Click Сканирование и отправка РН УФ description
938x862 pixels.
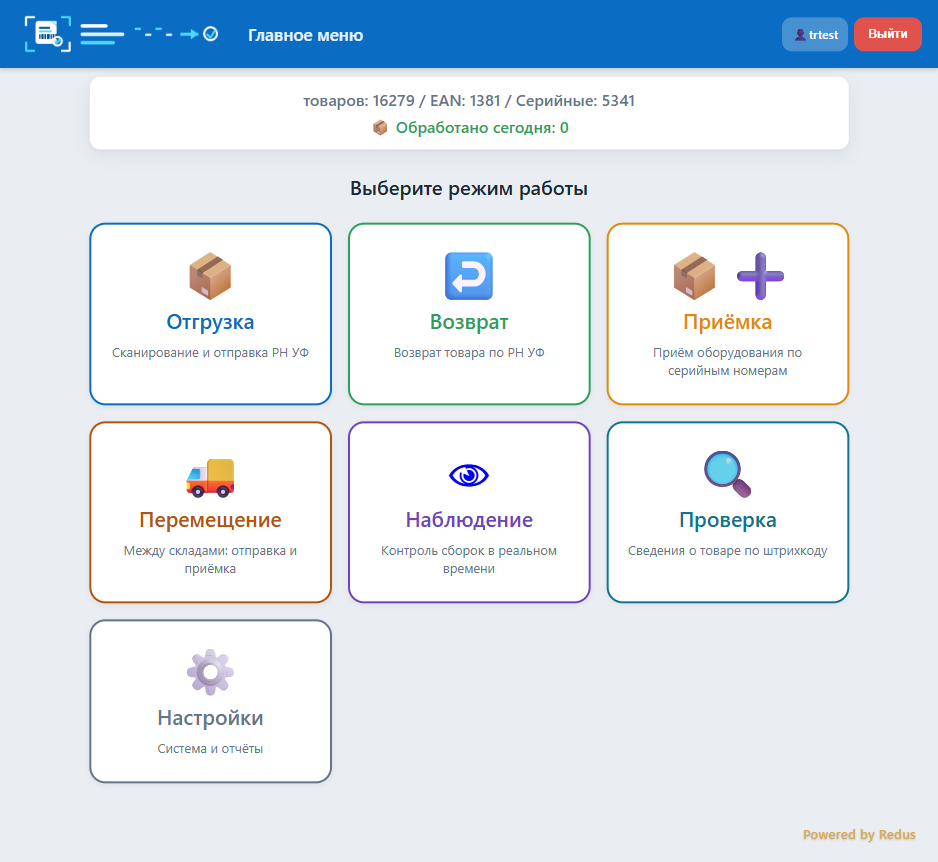click(x=210, y=352)
